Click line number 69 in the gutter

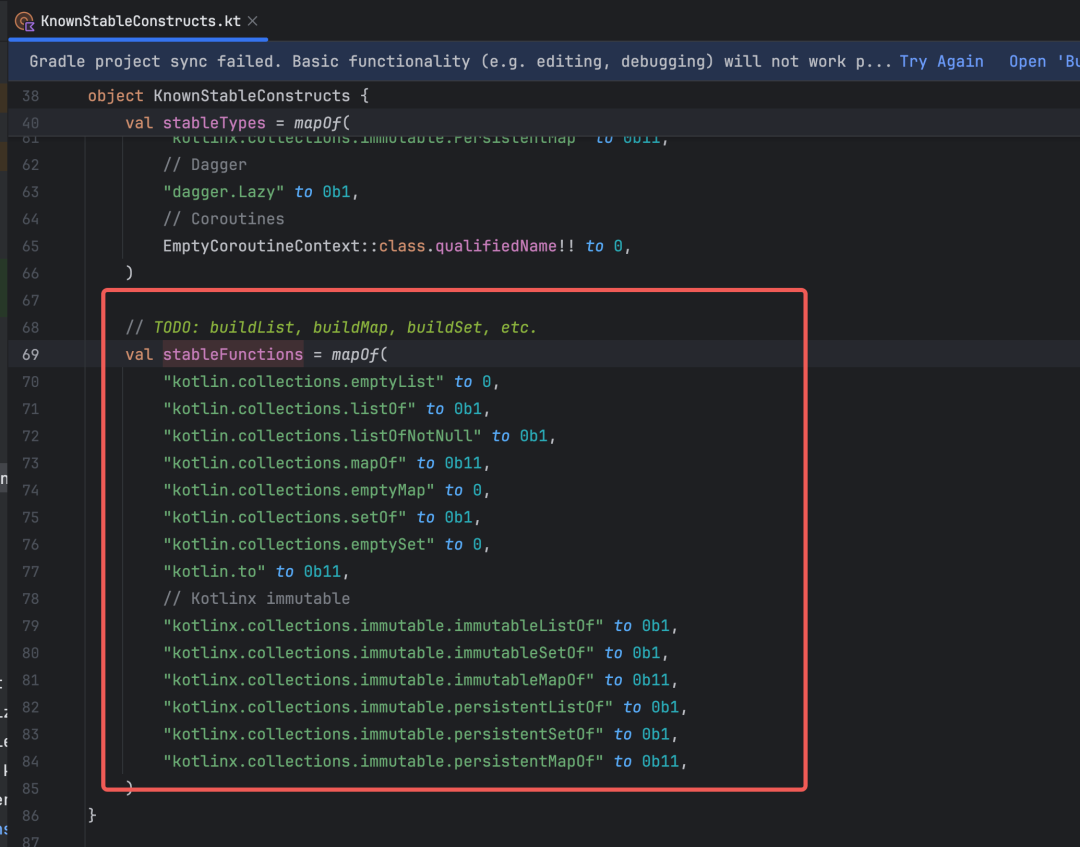coord(30,355)
